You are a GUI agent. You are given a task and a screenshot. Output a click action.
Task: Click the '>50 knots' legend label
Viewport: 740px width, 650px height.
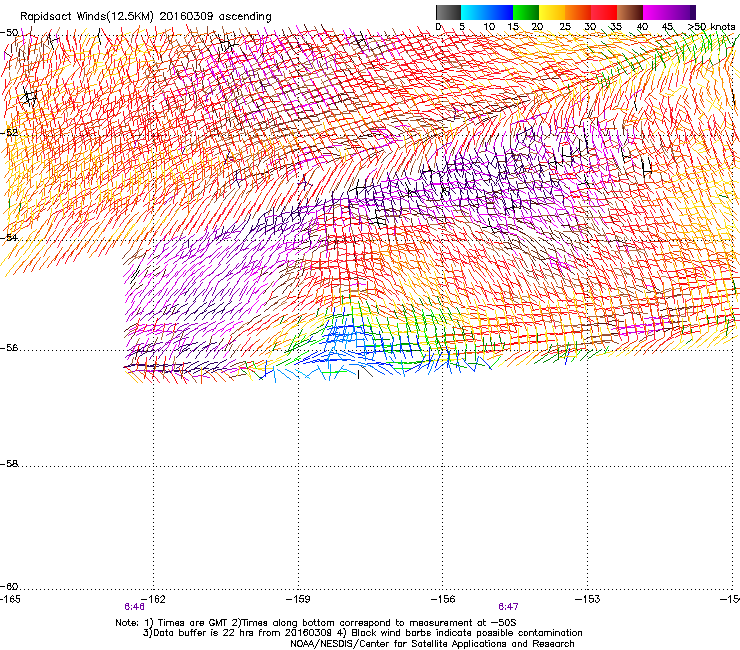click(x=711, y=26)
